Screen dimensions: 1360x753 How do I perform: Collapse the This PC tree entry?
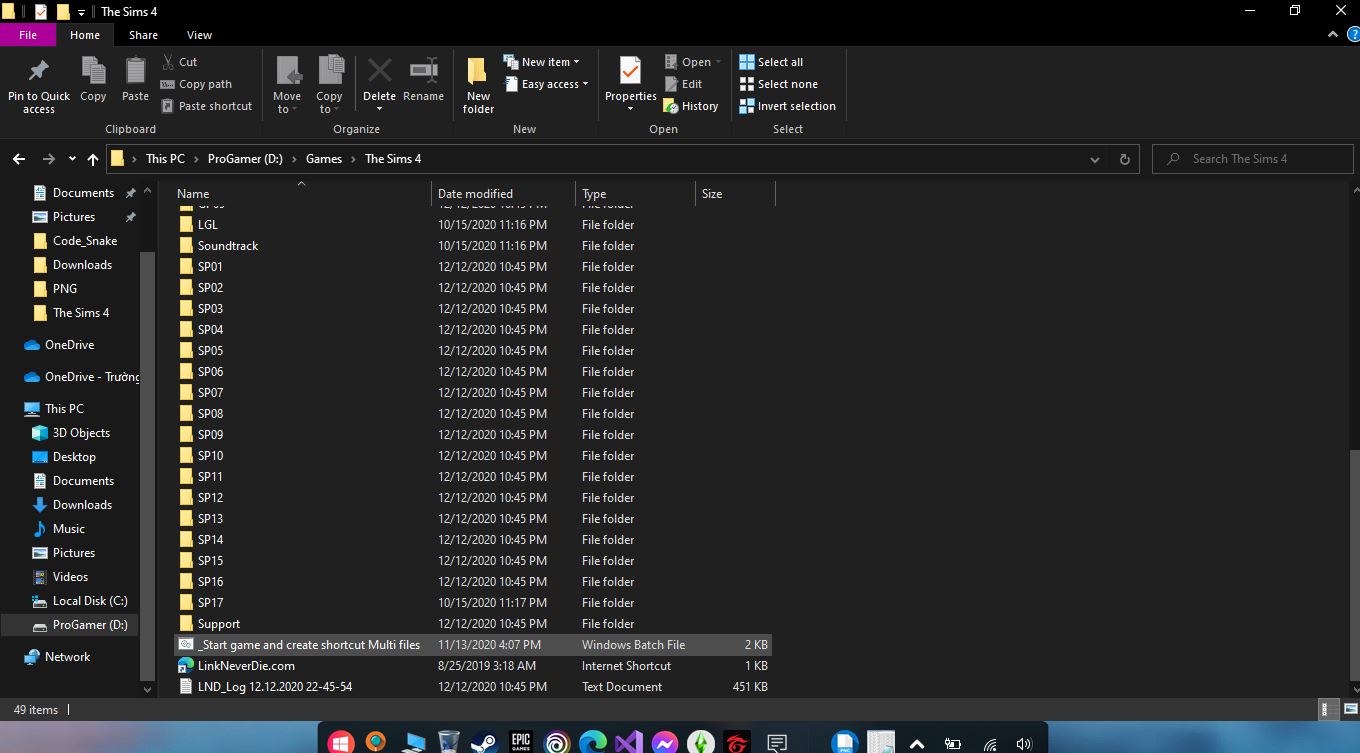coord(18,408)
